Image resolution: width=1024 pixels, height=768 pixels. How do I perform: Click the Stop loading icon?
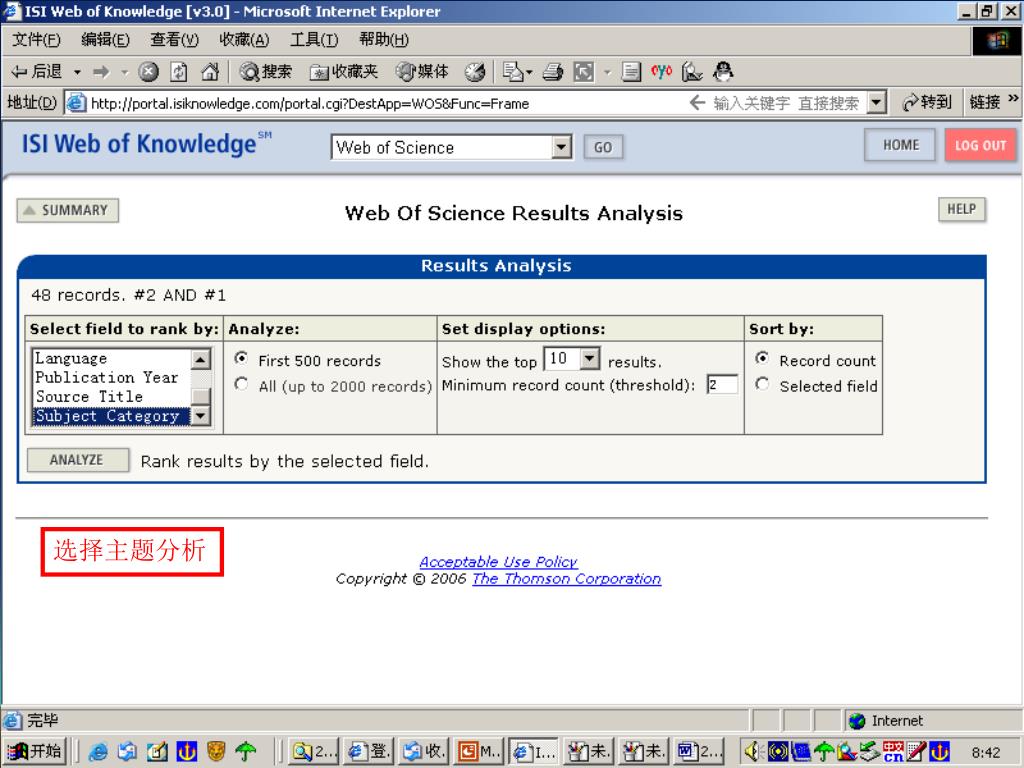click(149, 71)
